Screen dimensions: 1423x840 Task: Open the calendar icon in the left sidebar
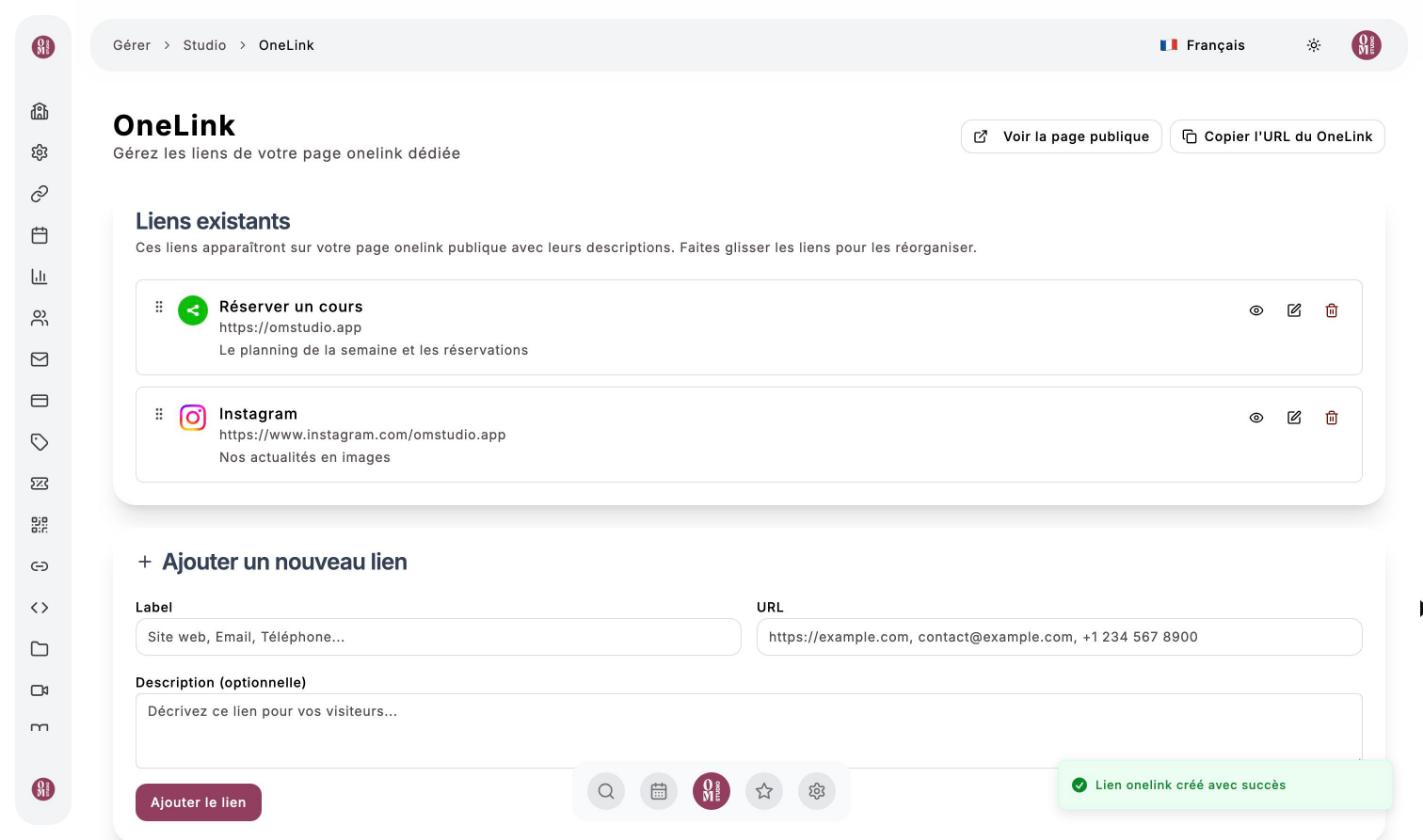pos(40,235)
